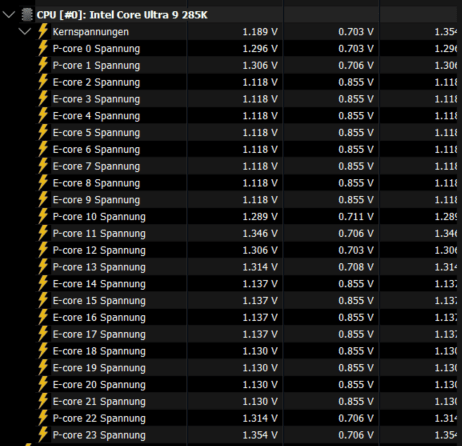Click P-core 12 minimum value 0.703 V
The width and height of the screenshot is (462, 446).
coord(356,250)
